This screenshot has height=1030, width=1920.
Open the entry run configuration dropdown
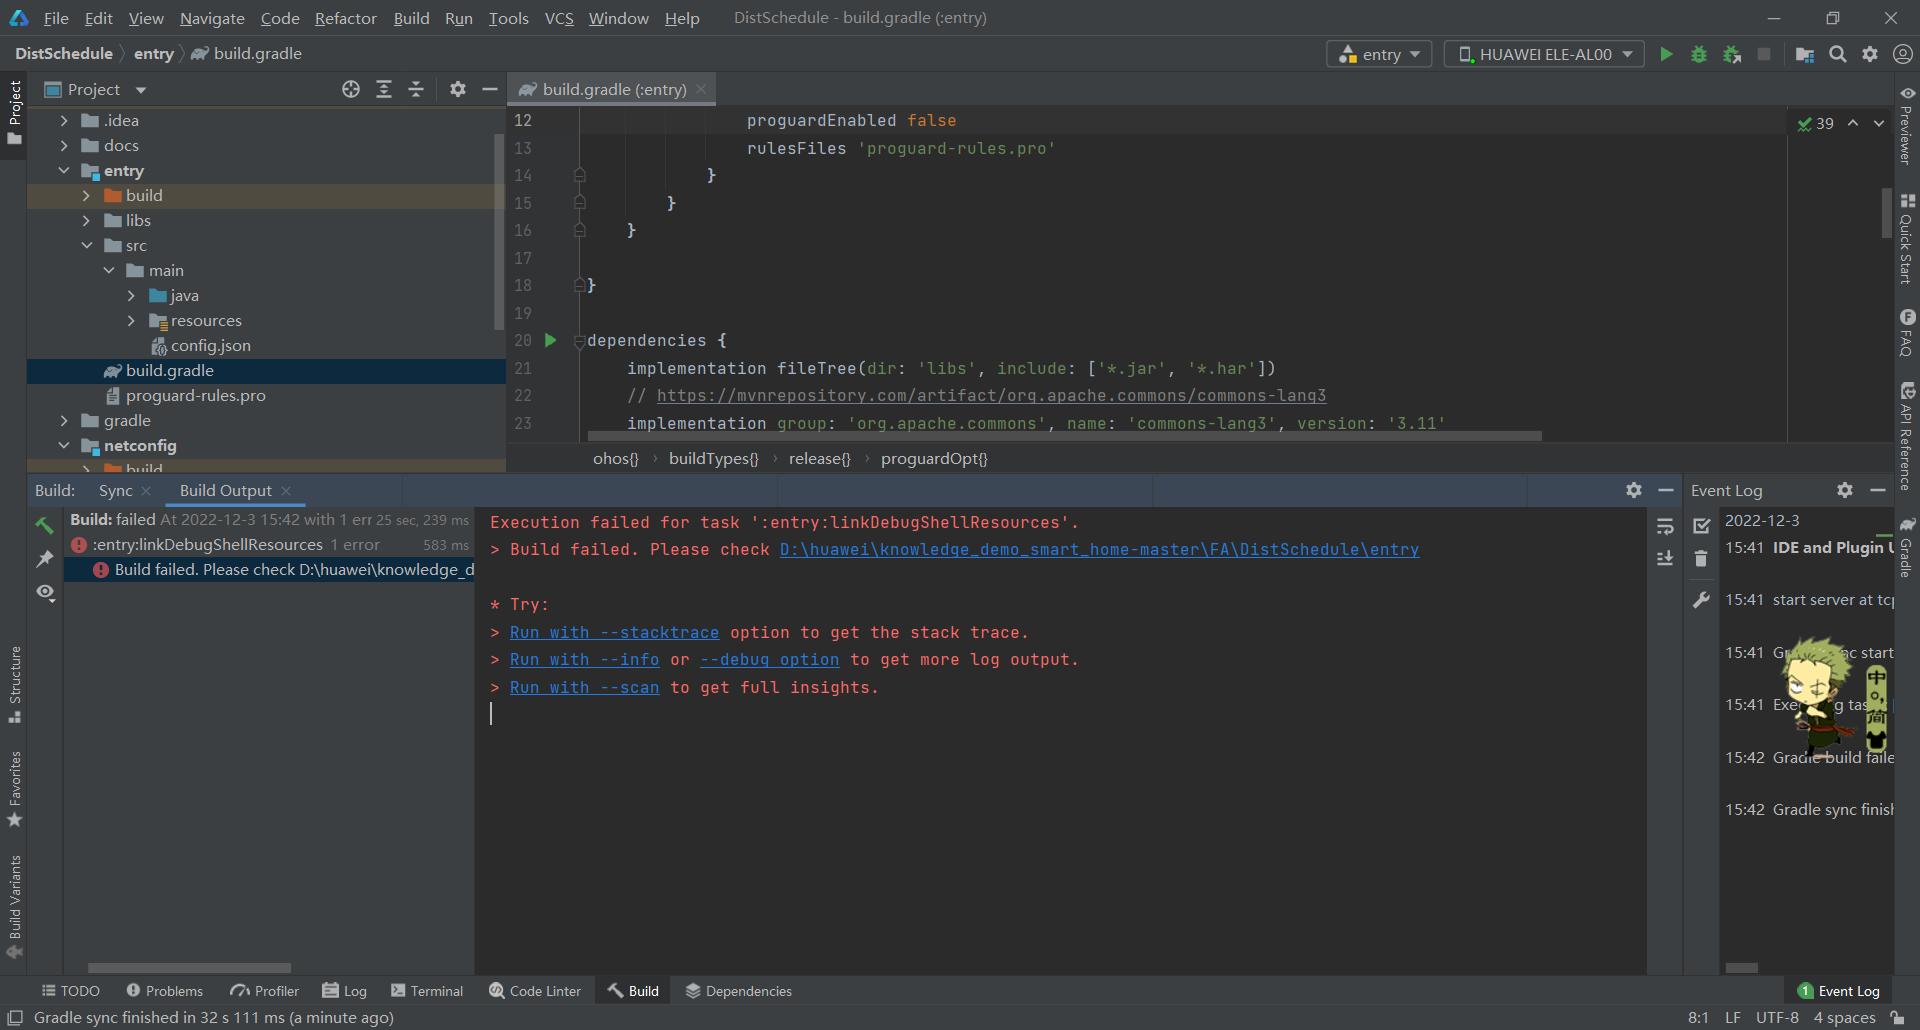click(x=1378, y=53)
